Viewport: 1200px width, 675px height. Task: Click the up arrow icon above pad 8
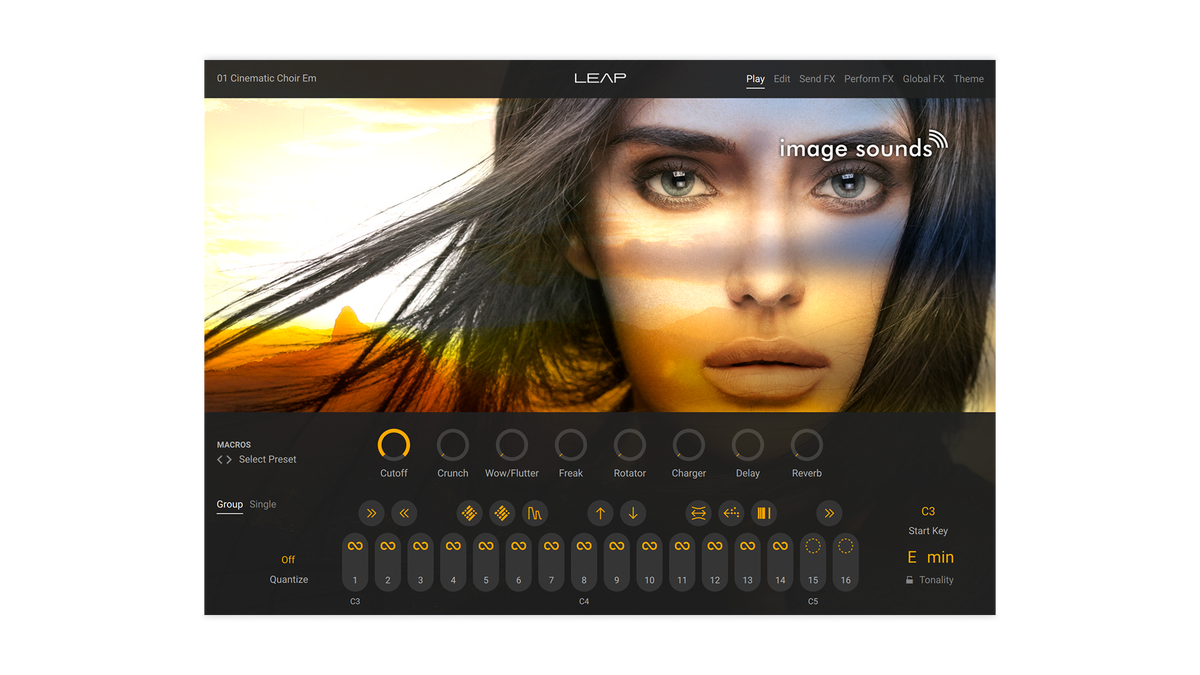coord(600,513)
